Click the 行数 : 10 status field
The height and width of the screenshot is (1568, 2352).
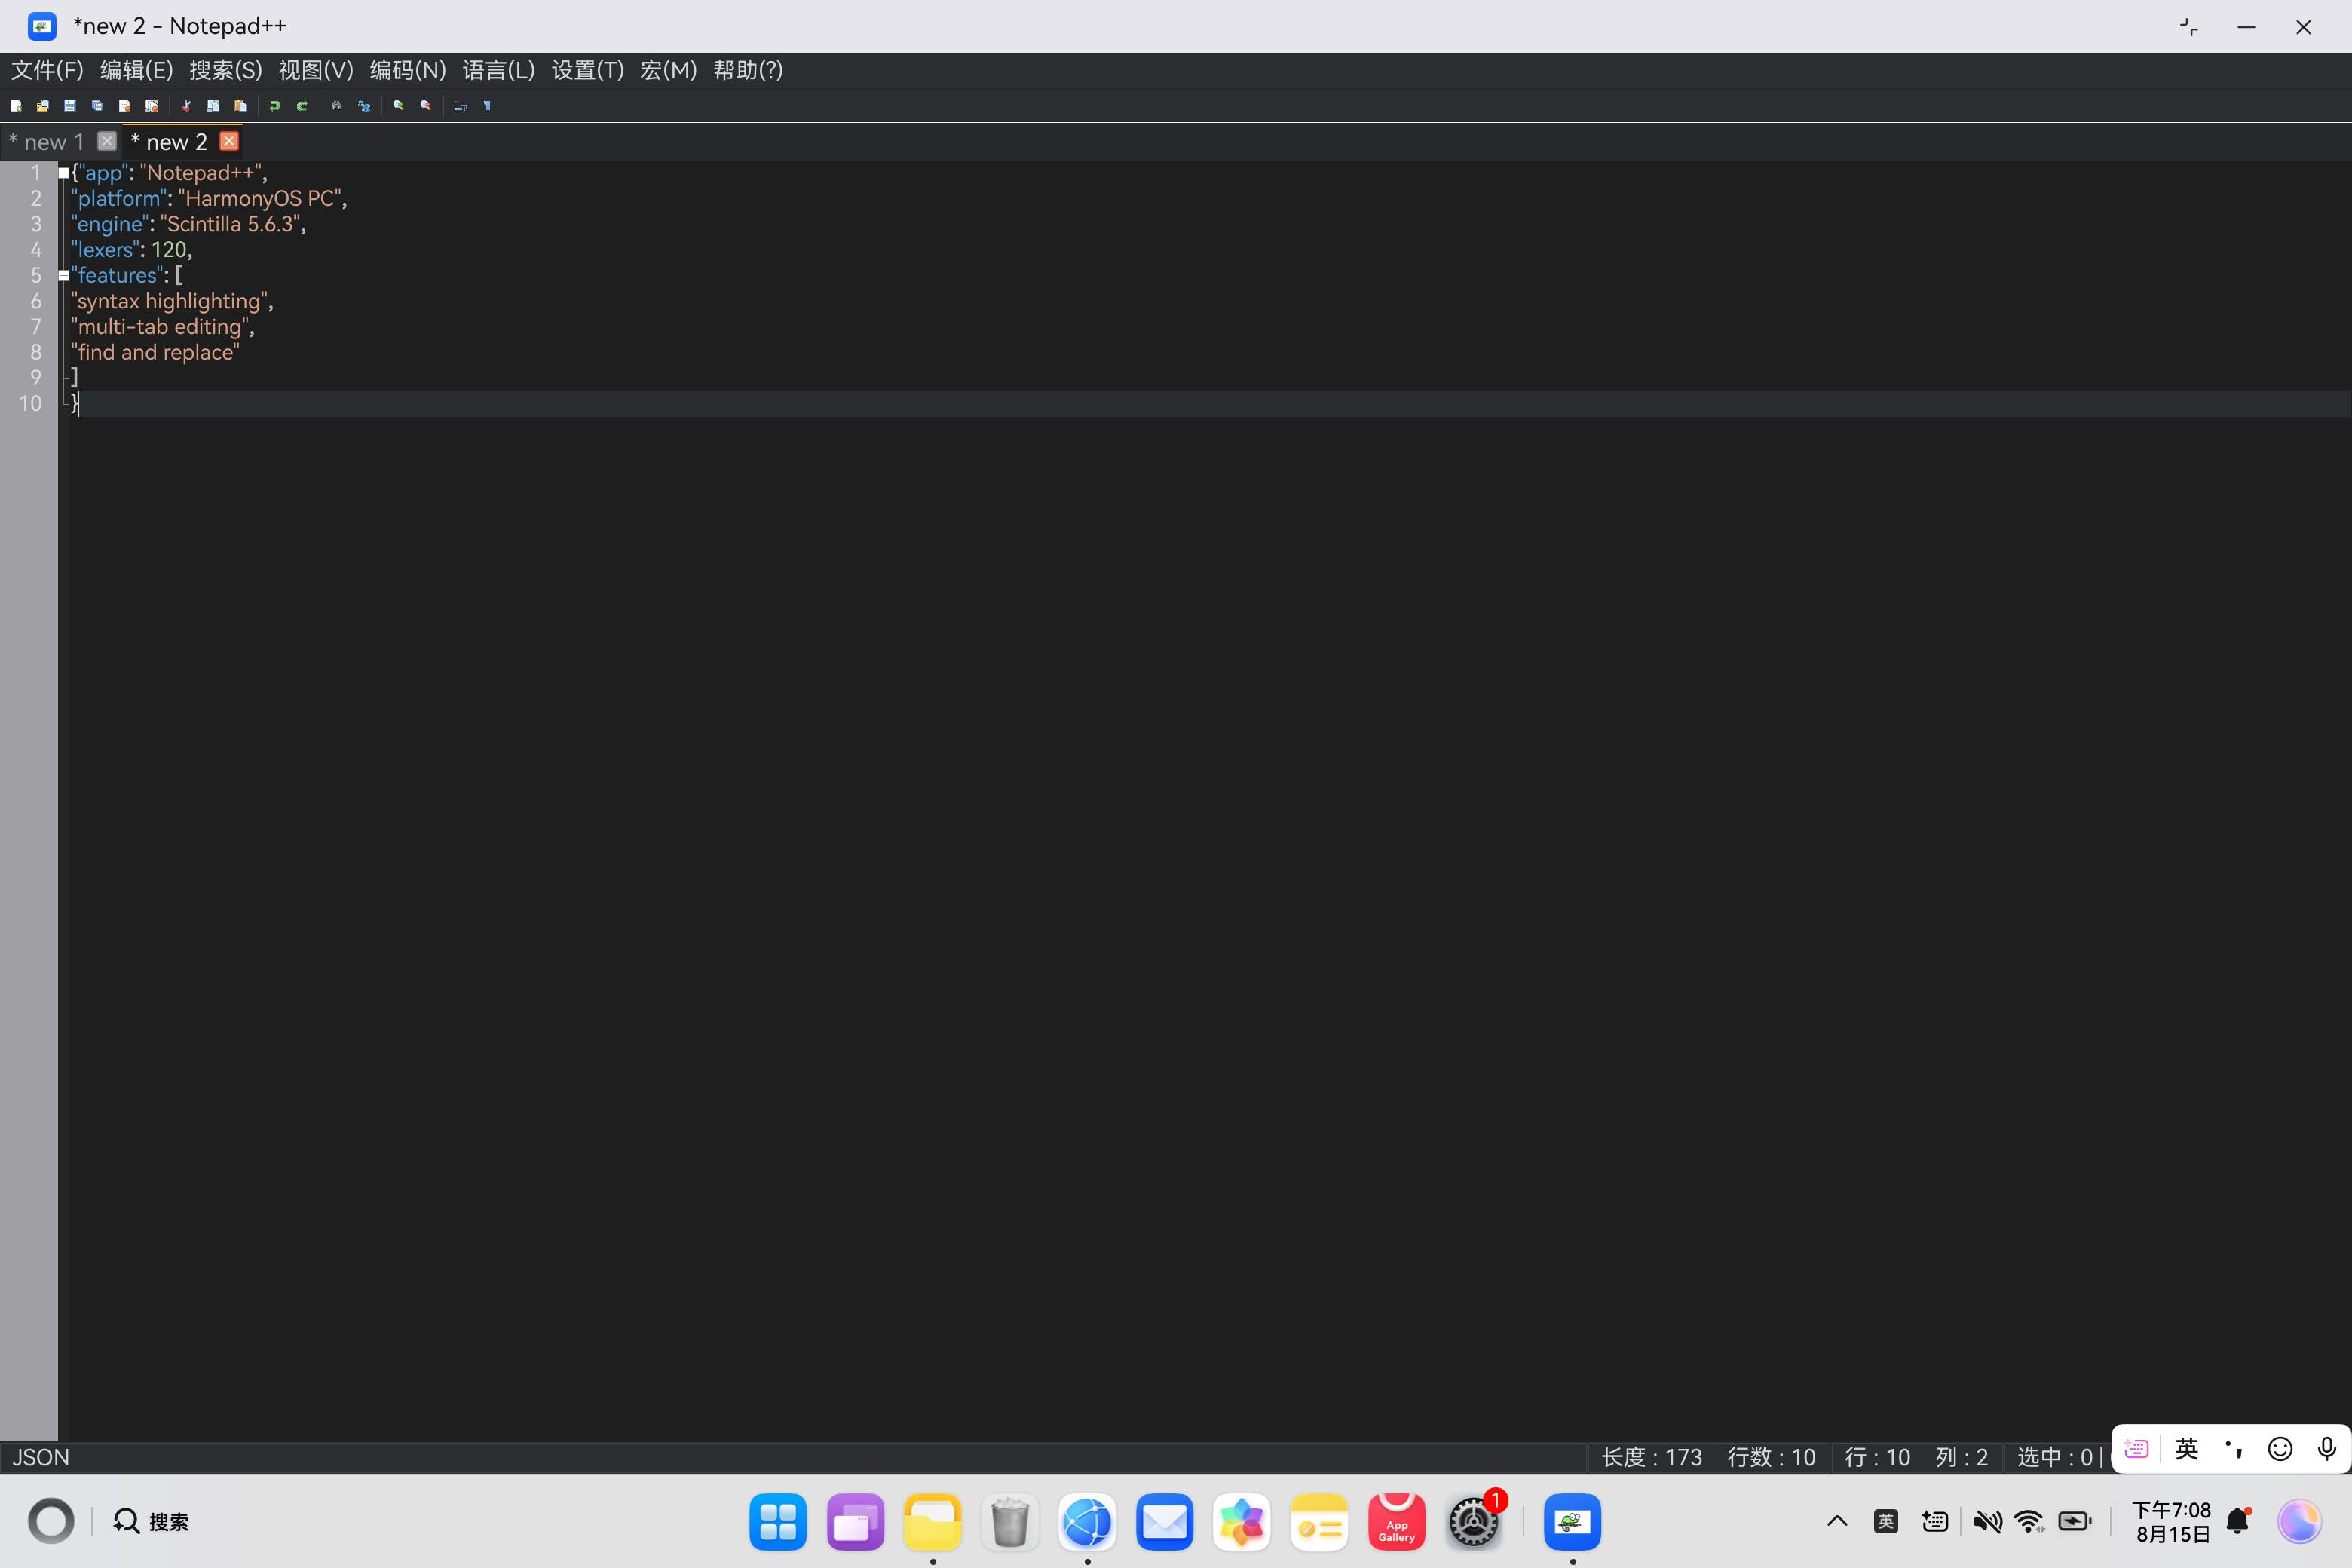[1771, 1457]
